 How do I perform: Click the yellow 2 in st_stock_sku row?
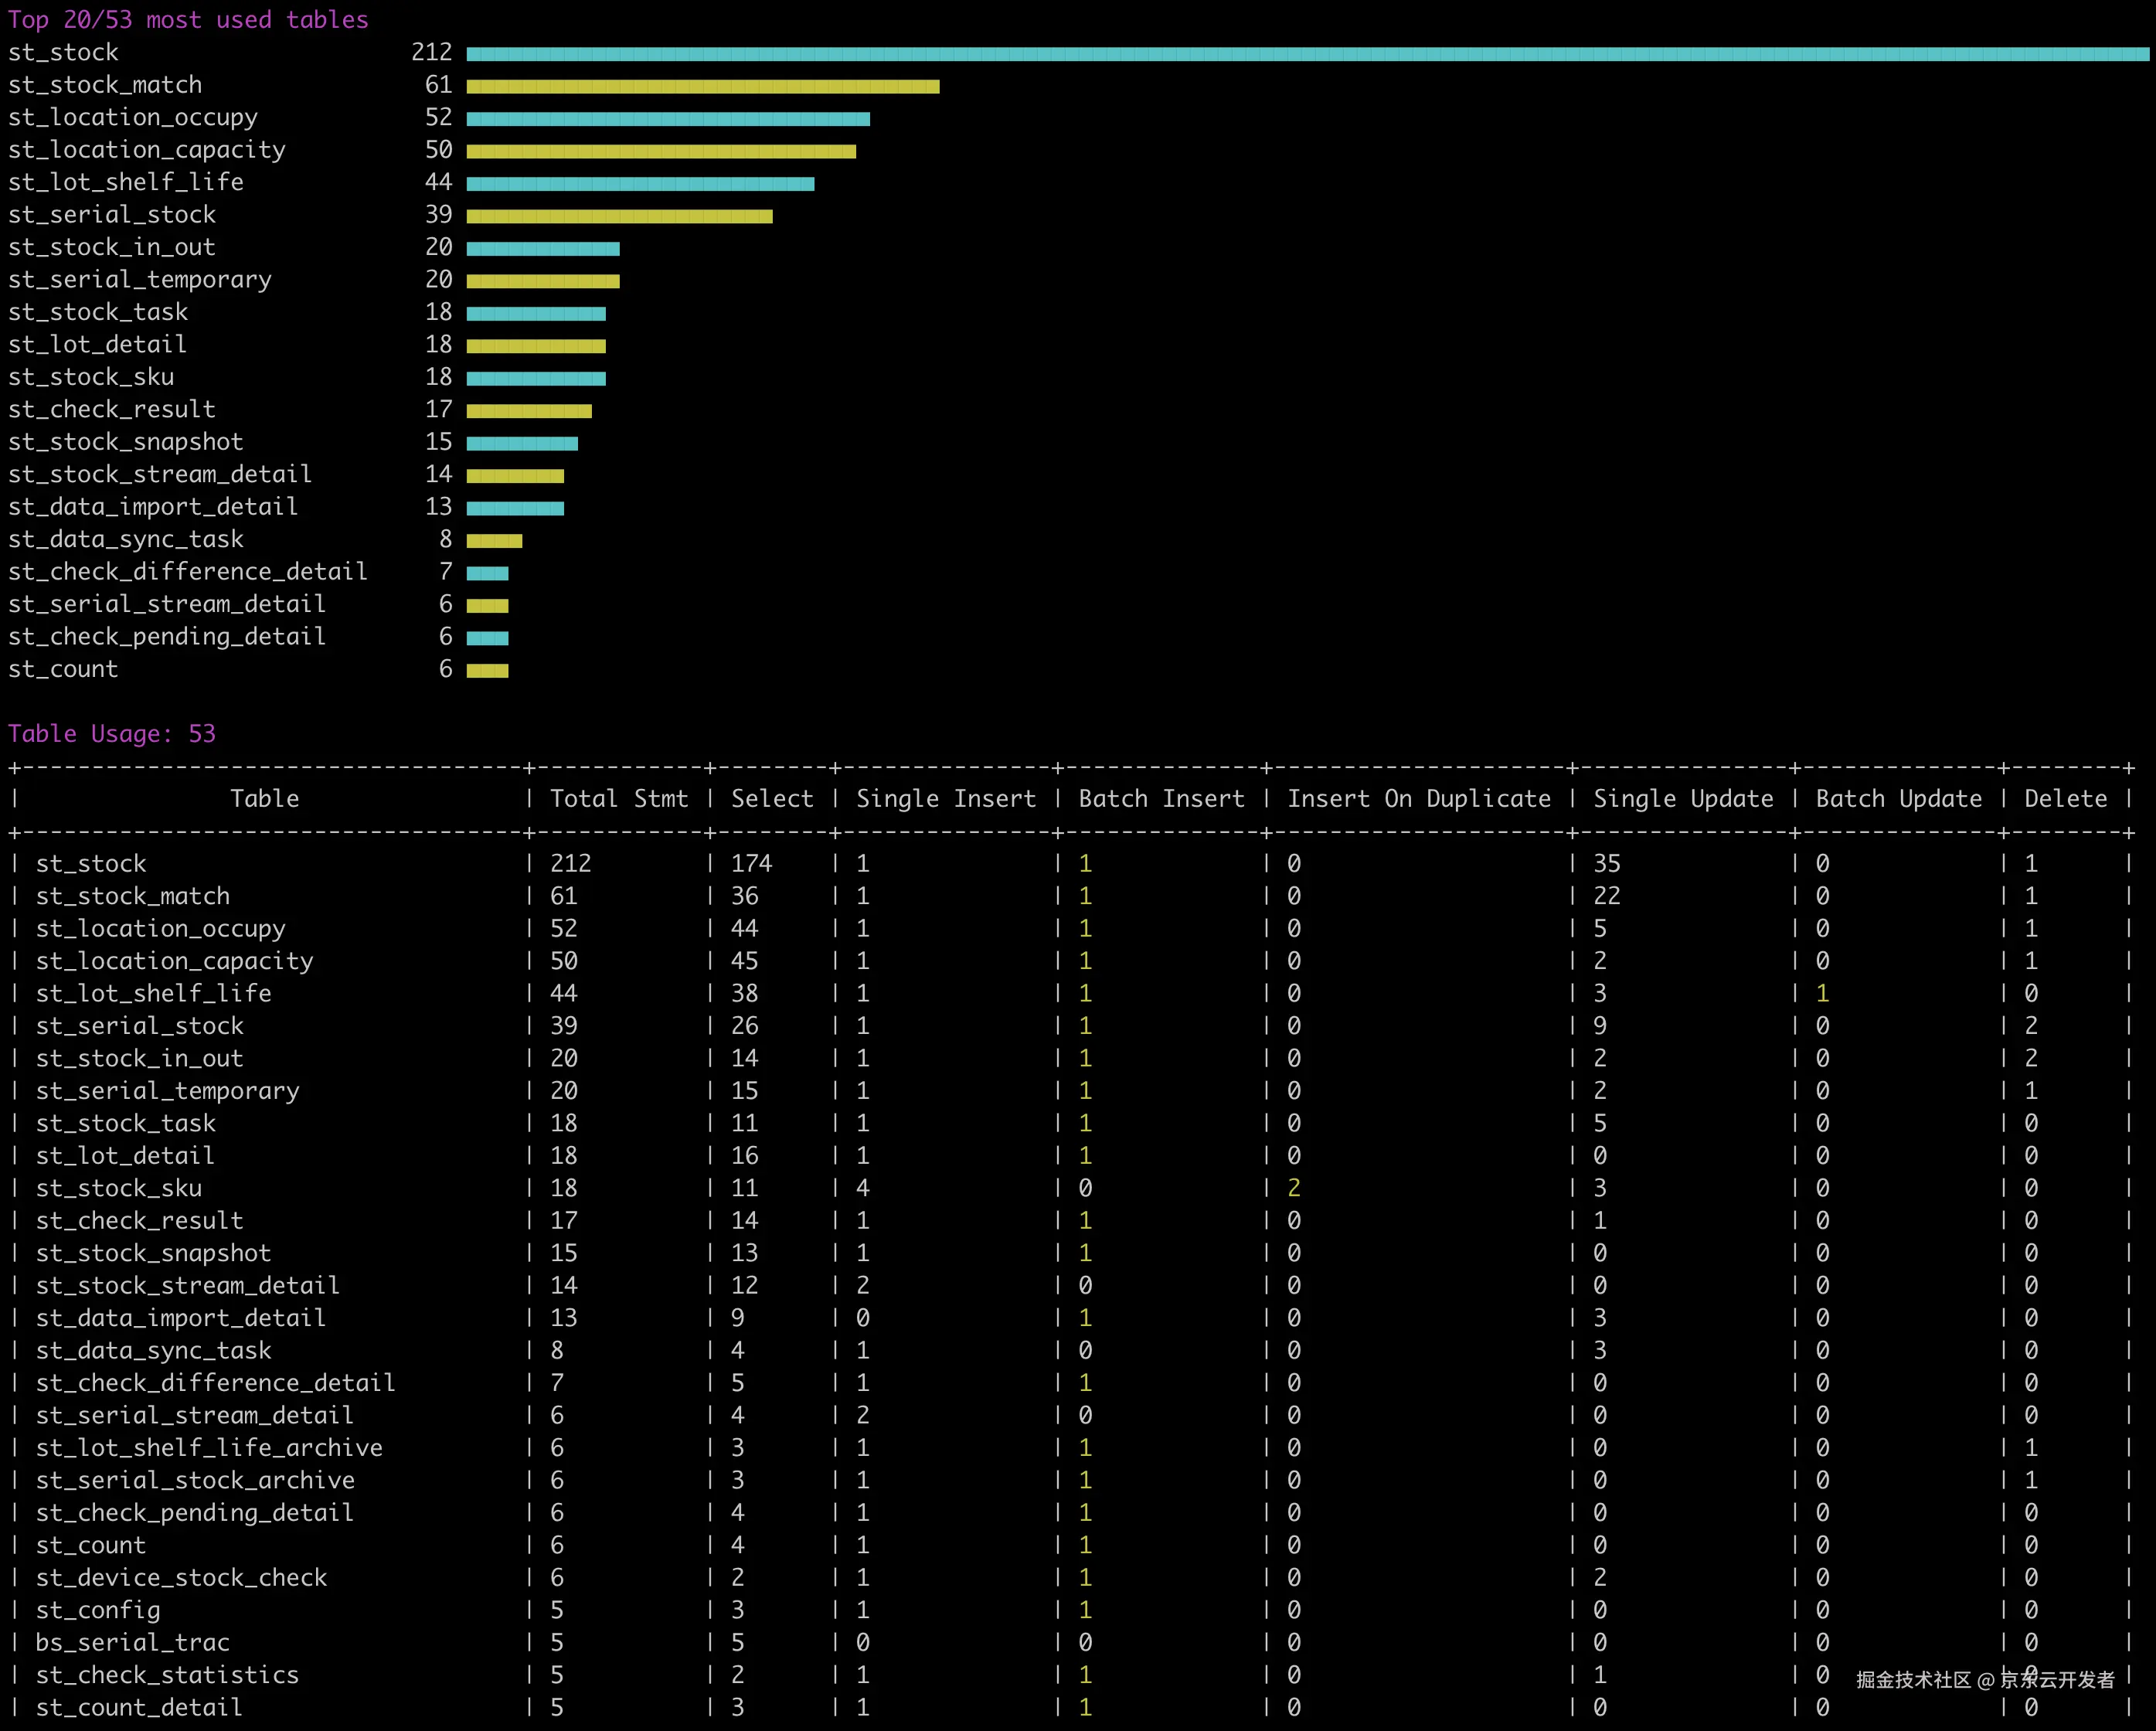[x=1293, y=1188]
